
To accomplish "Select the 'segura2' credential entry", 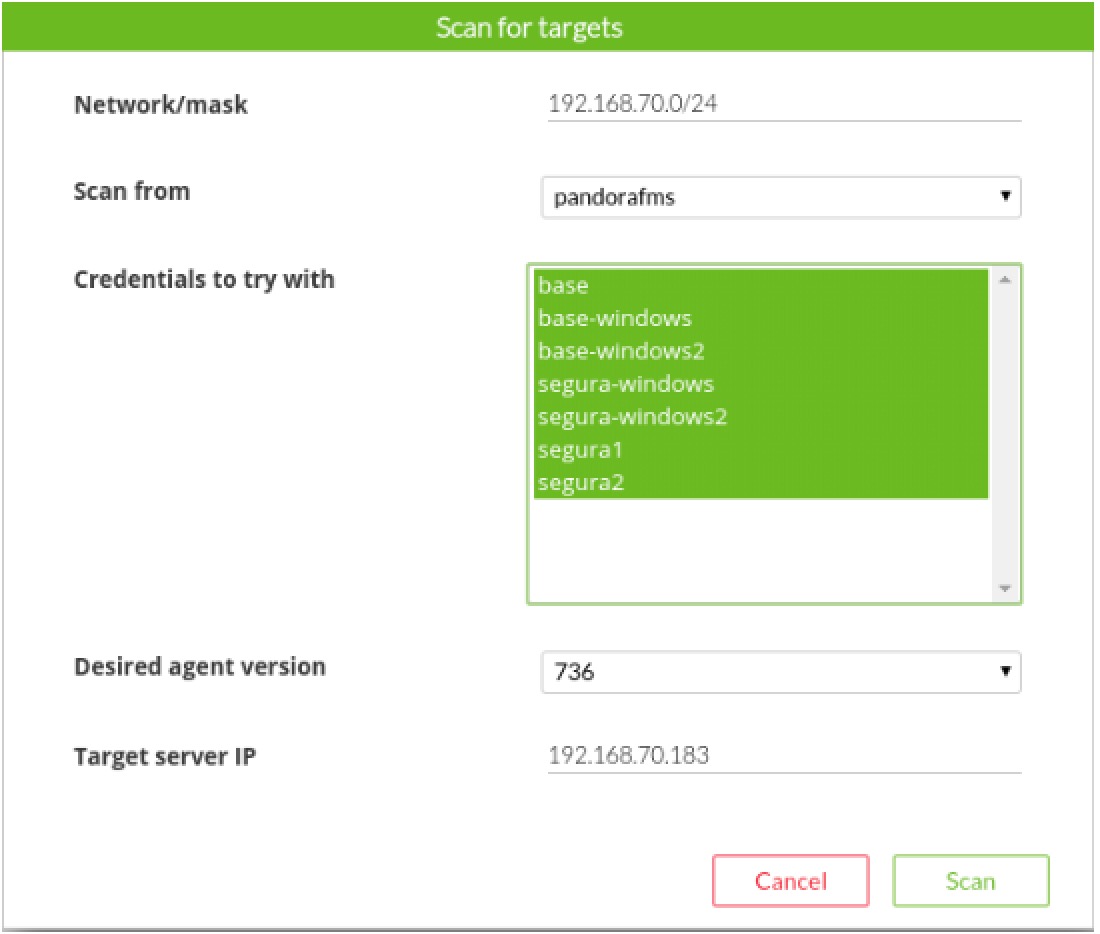I will (760, 483).
